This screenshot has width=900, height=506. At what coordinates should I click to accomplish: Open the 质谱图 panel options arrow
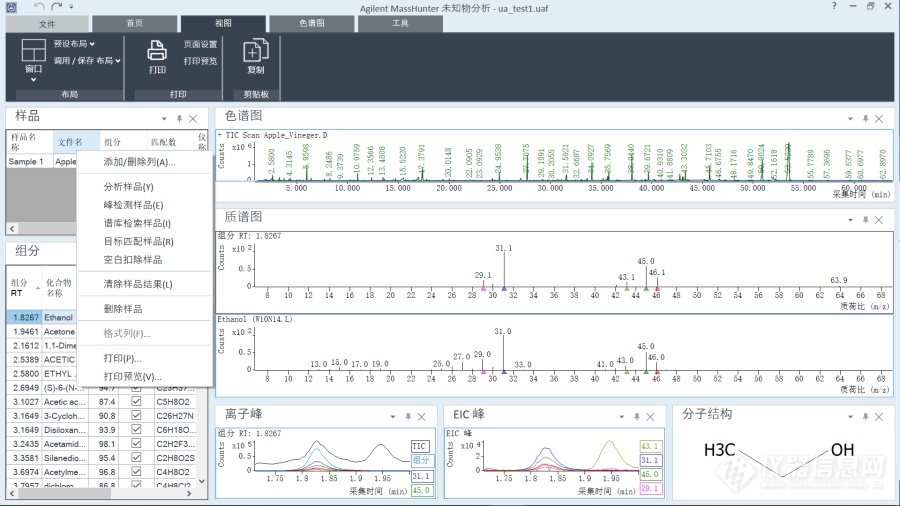(x=851, y=220)
